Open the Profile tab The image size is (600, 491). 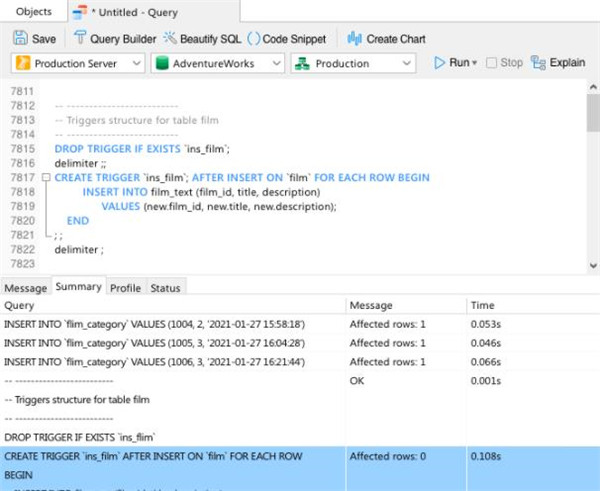coord(125,288)
